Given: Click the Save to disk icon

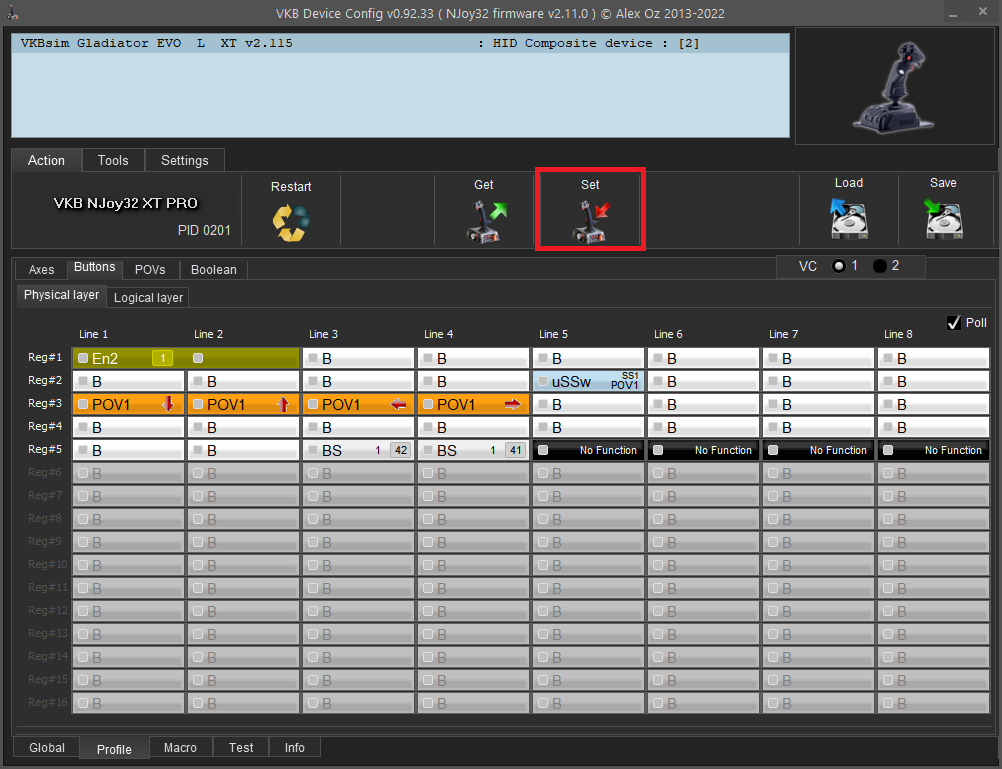Looking at the screenshot, I should pos(943,218).
